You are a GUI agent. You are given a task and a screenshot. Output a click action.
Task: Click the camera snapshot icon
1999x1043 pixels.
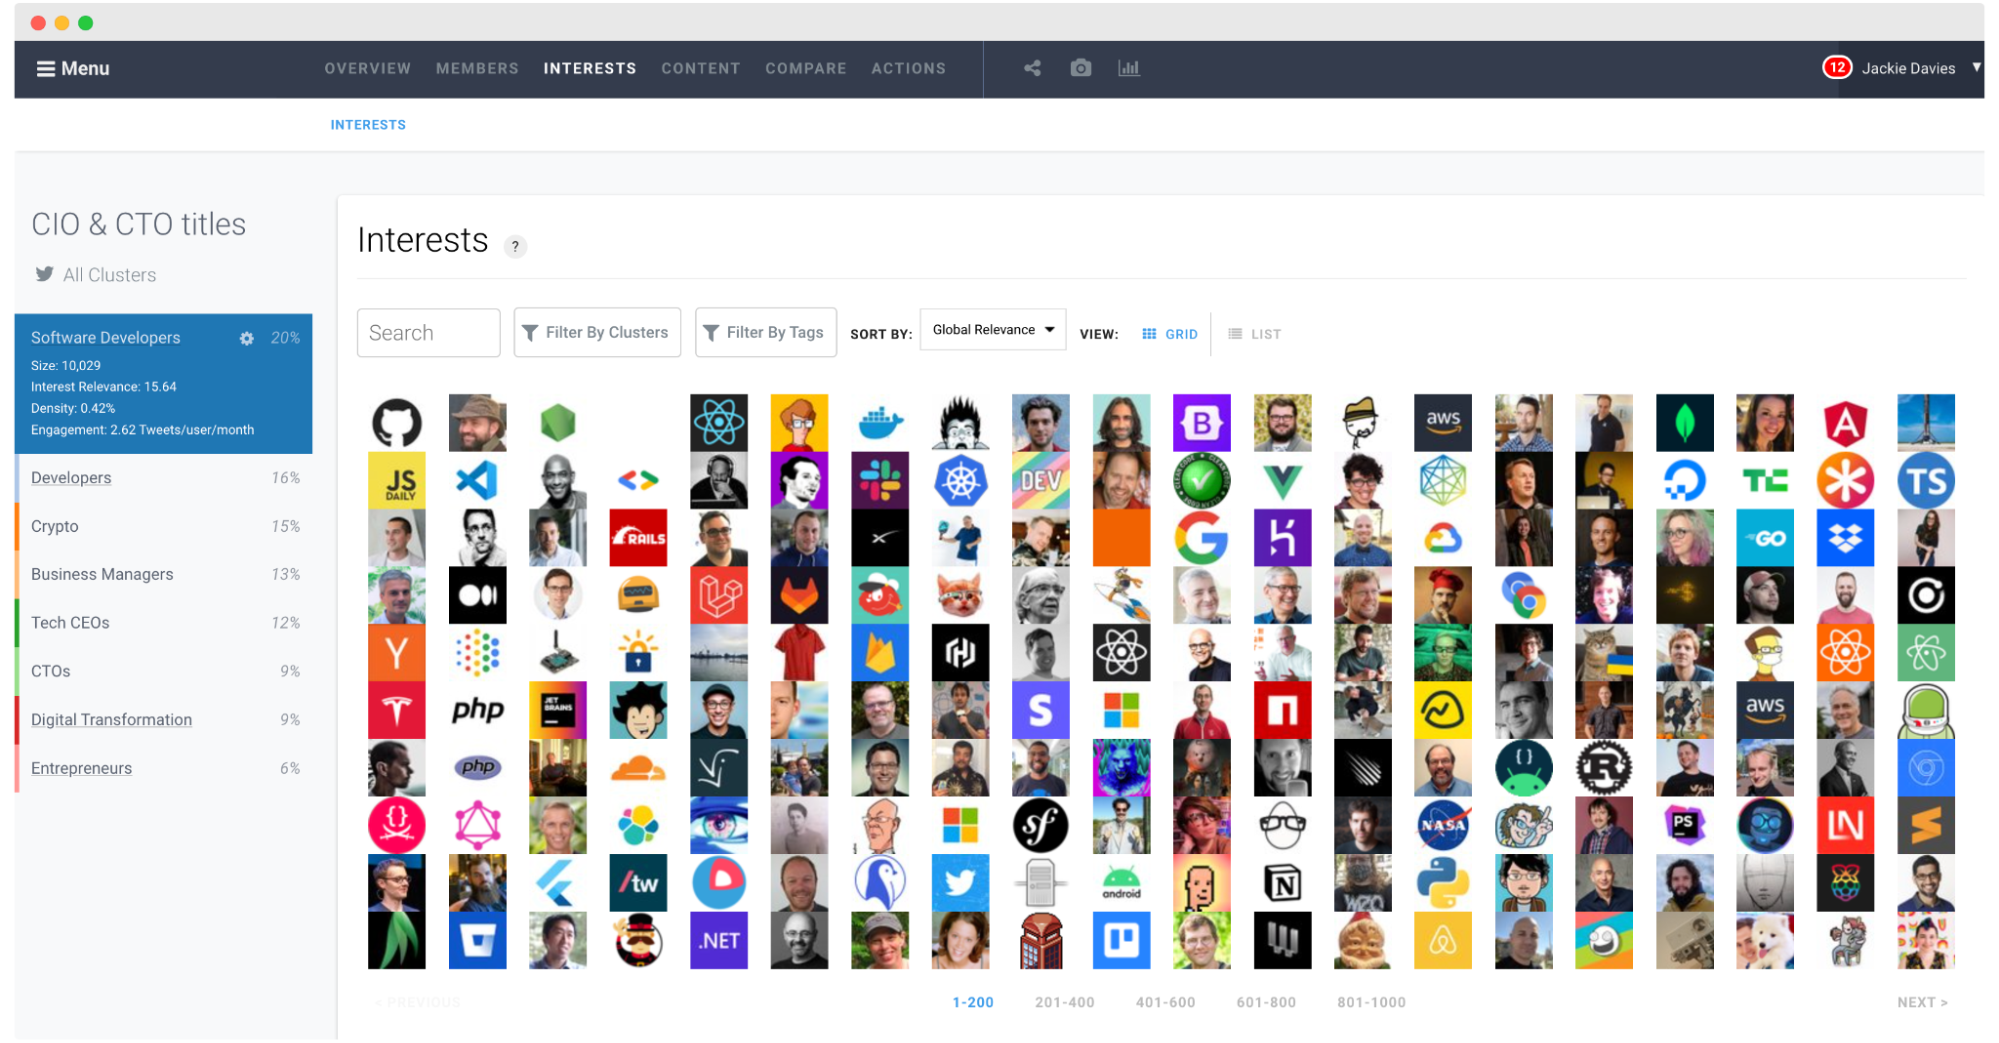click(1080, 68)
